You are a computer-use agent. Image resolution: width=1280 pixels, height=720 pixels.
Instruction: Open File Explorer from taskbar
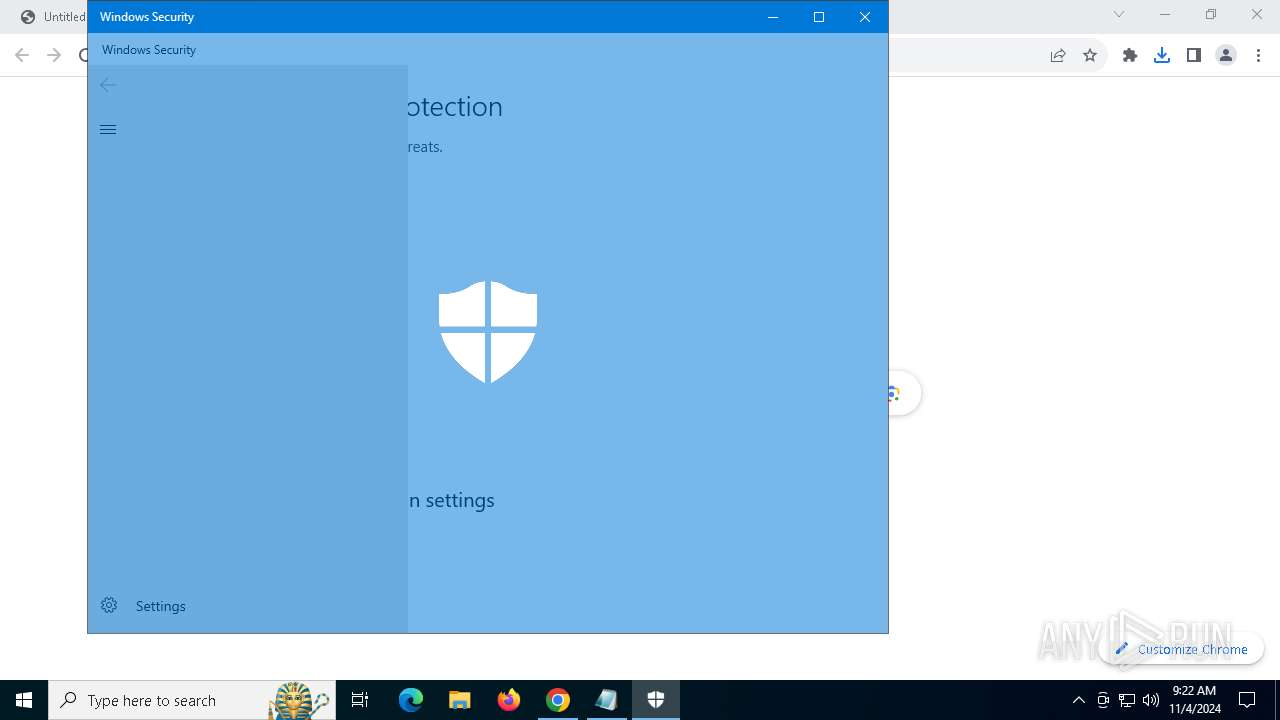[x=460, y=700]
